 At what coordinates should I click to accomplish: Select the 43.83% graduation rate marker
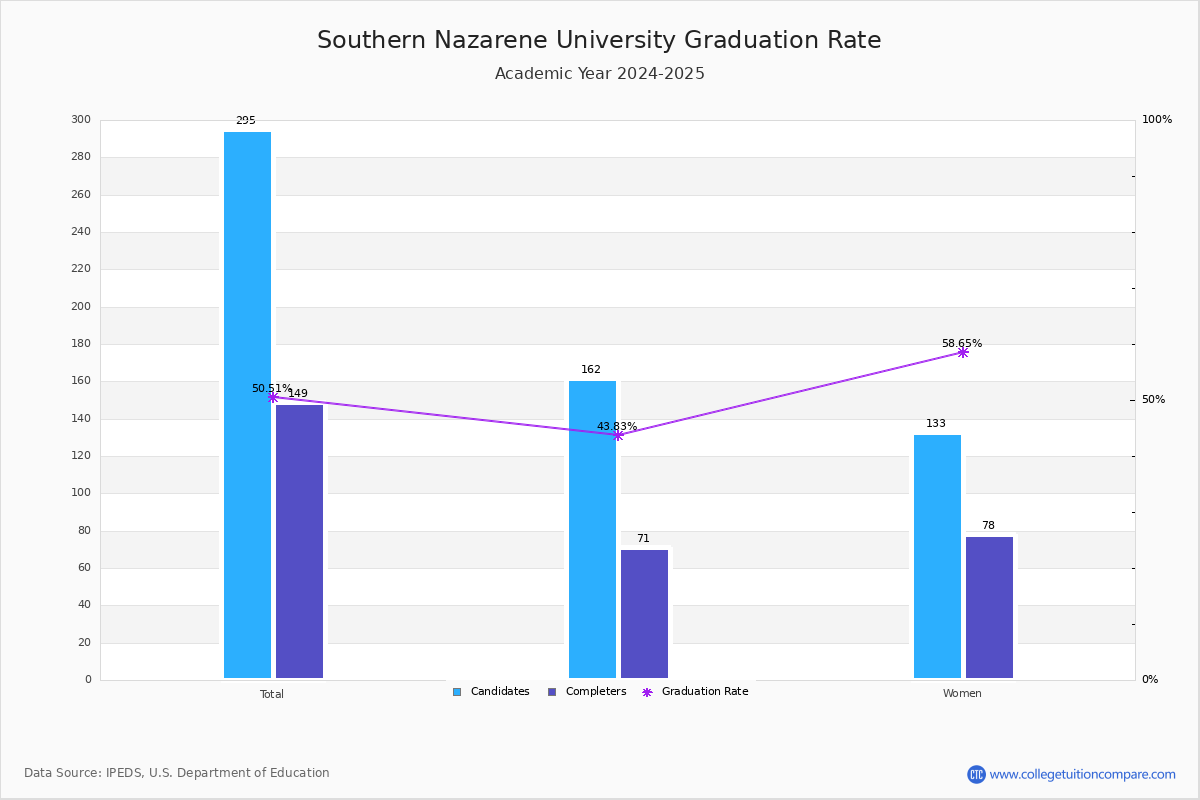tap(618, 435)
